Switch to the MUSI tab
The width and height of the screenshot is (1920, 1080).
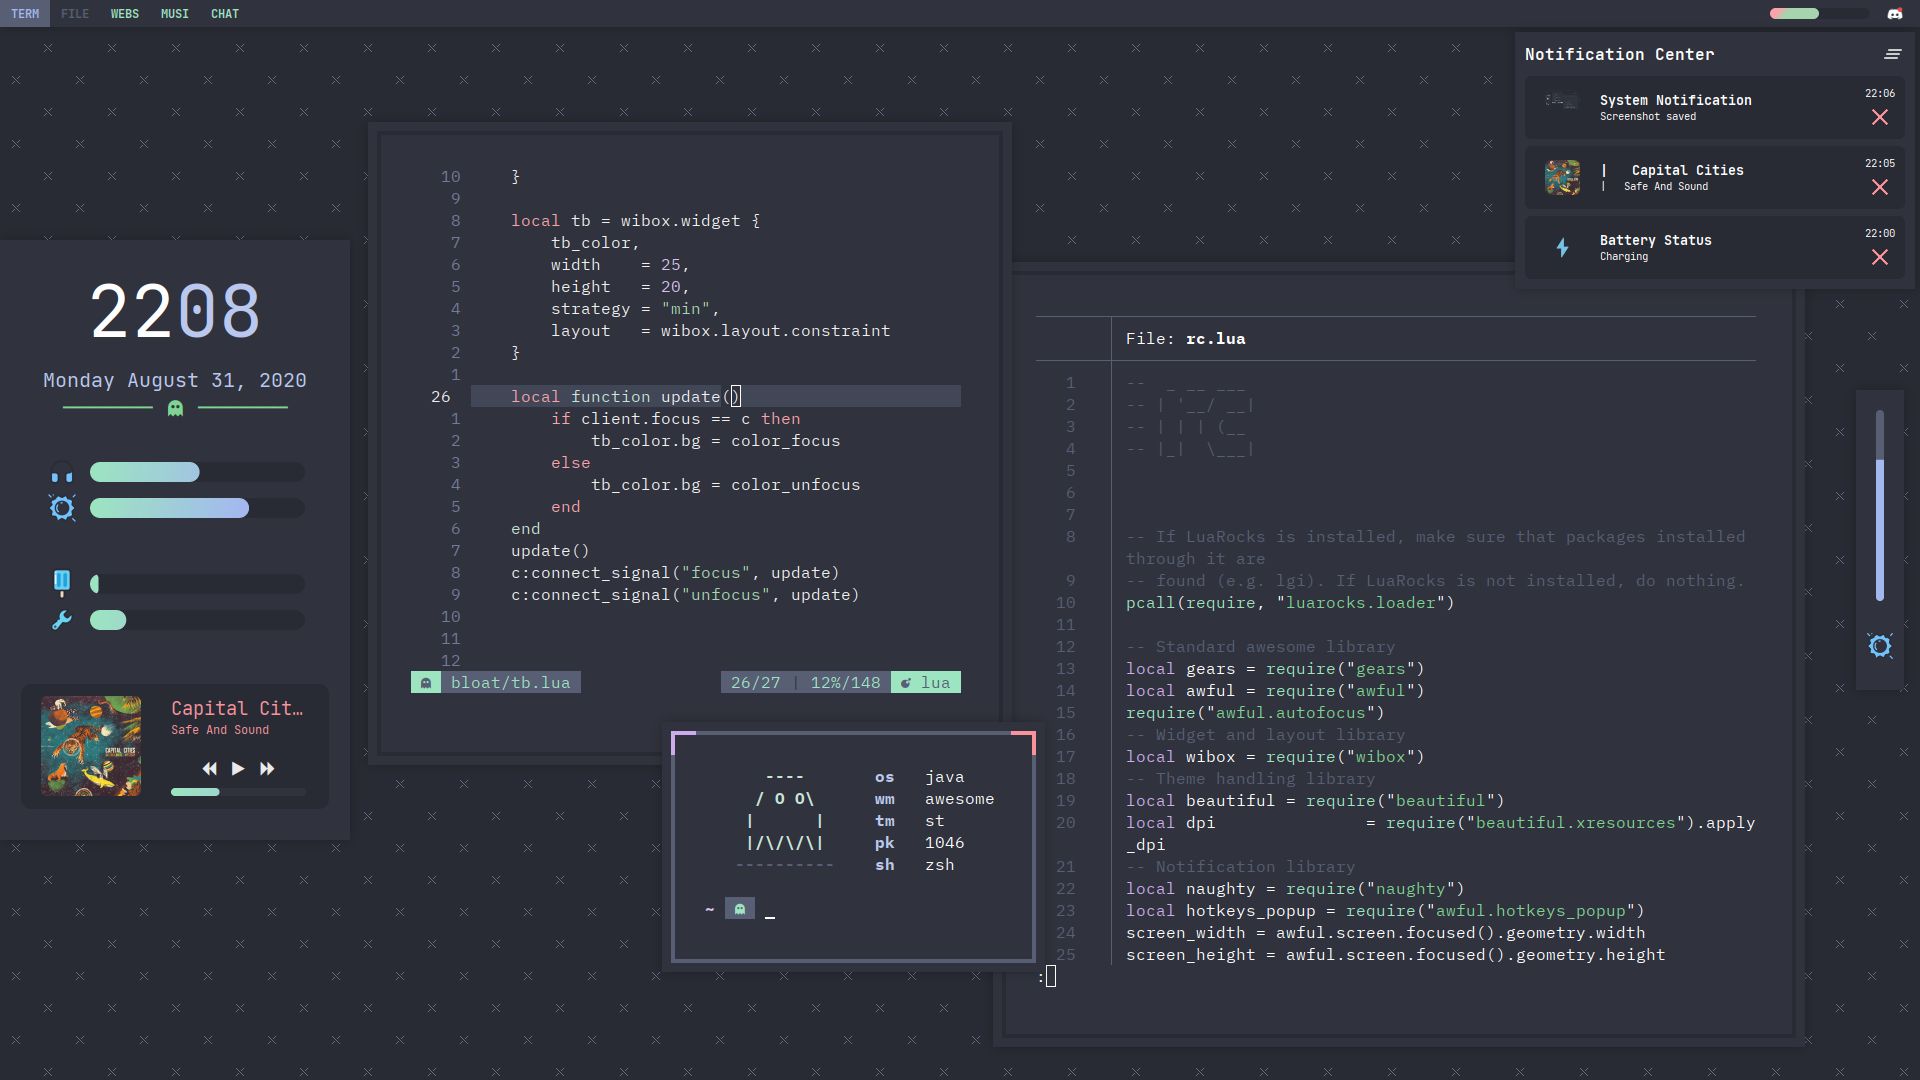click(174, 13)
